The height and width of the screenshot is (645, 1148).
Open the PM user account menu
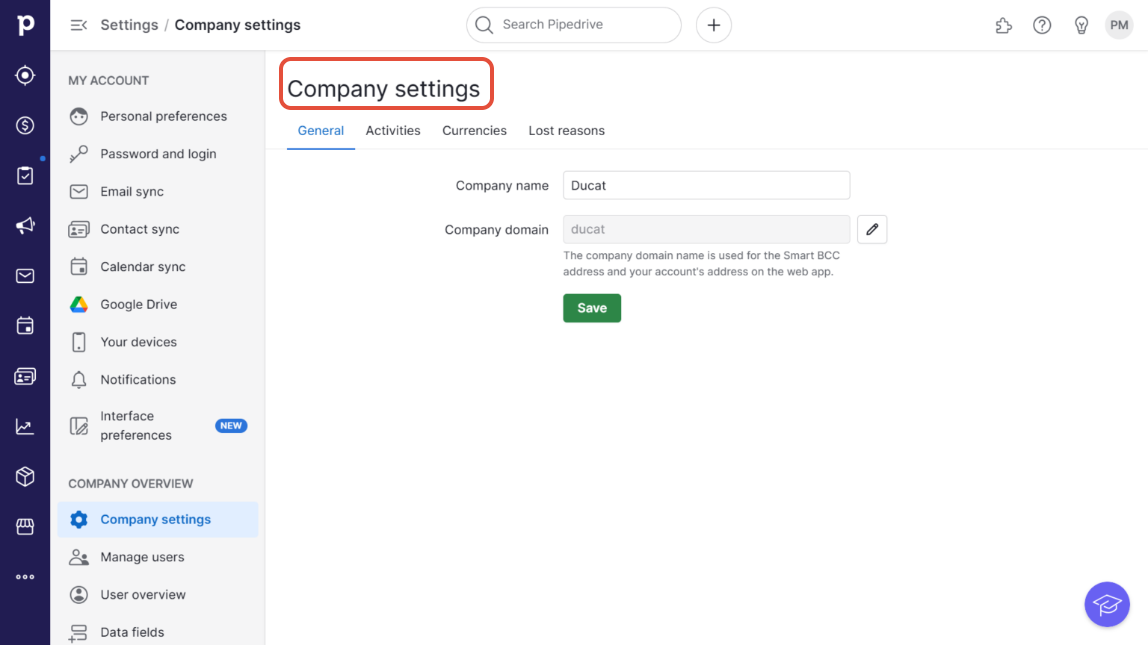pyautogui.click(x=1119, y=25)
